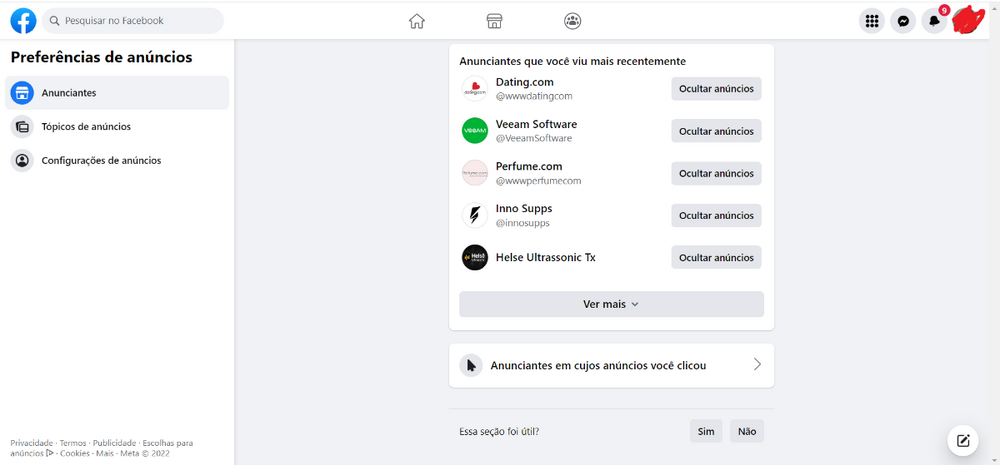Click the Perfume.com advertiser name
Screen dimensions: 1000x465
529,166
